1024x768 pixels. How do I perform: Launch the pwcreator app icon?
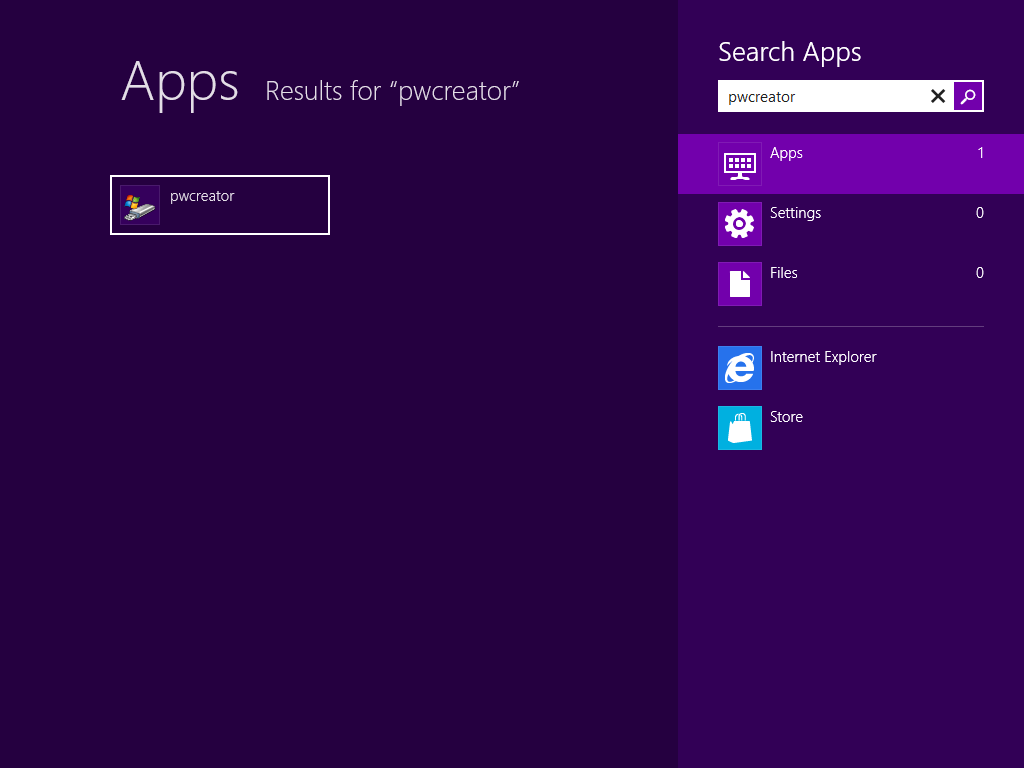tap(140, 205)
